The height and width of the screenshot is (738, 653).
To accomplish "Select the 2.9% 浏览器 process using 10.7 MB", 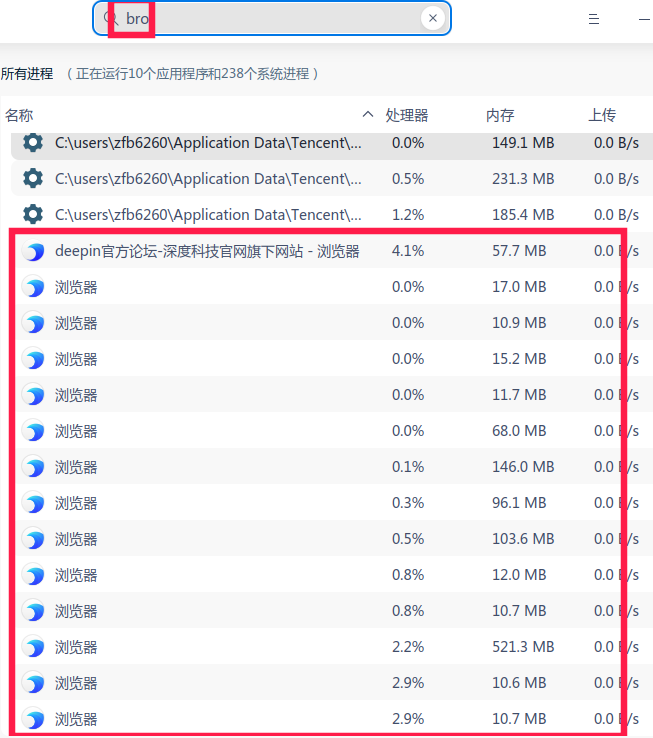I will click(332, 719).
